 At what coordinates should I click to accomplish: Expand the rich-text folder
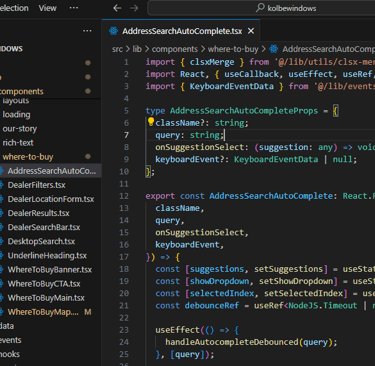pos(18,143)
